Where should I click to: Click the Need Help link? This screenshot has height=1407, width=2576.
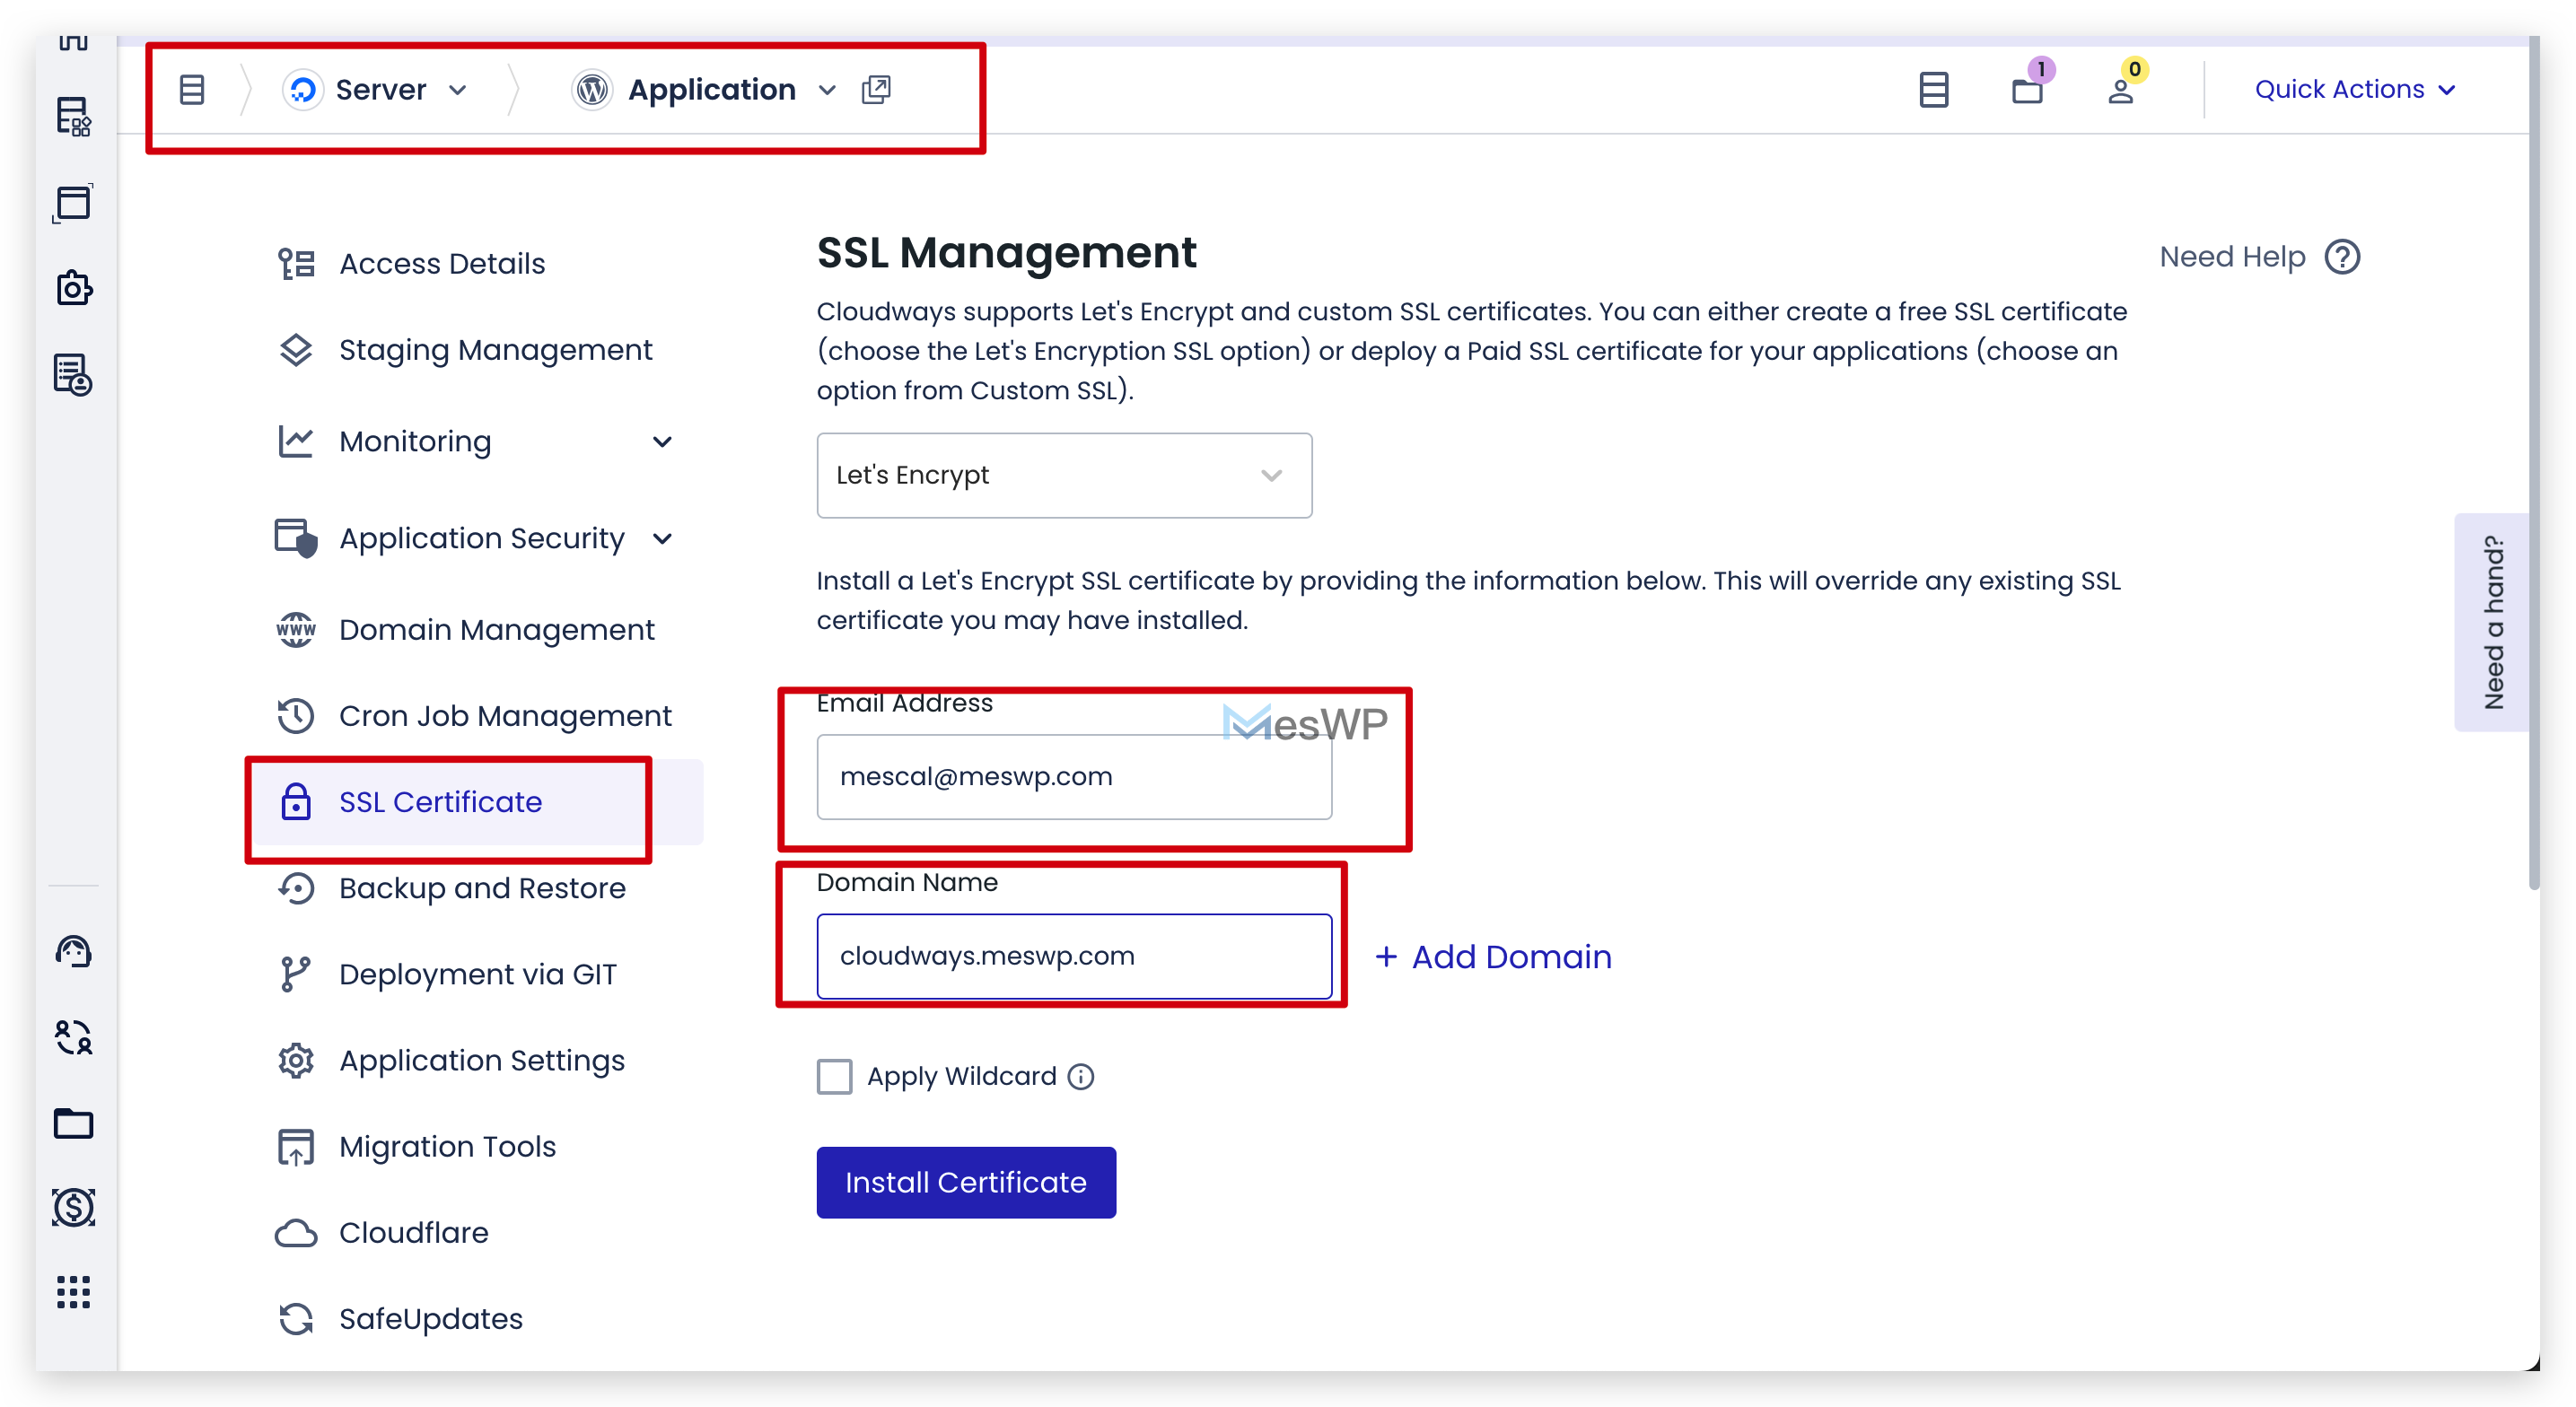[2232, 257]
